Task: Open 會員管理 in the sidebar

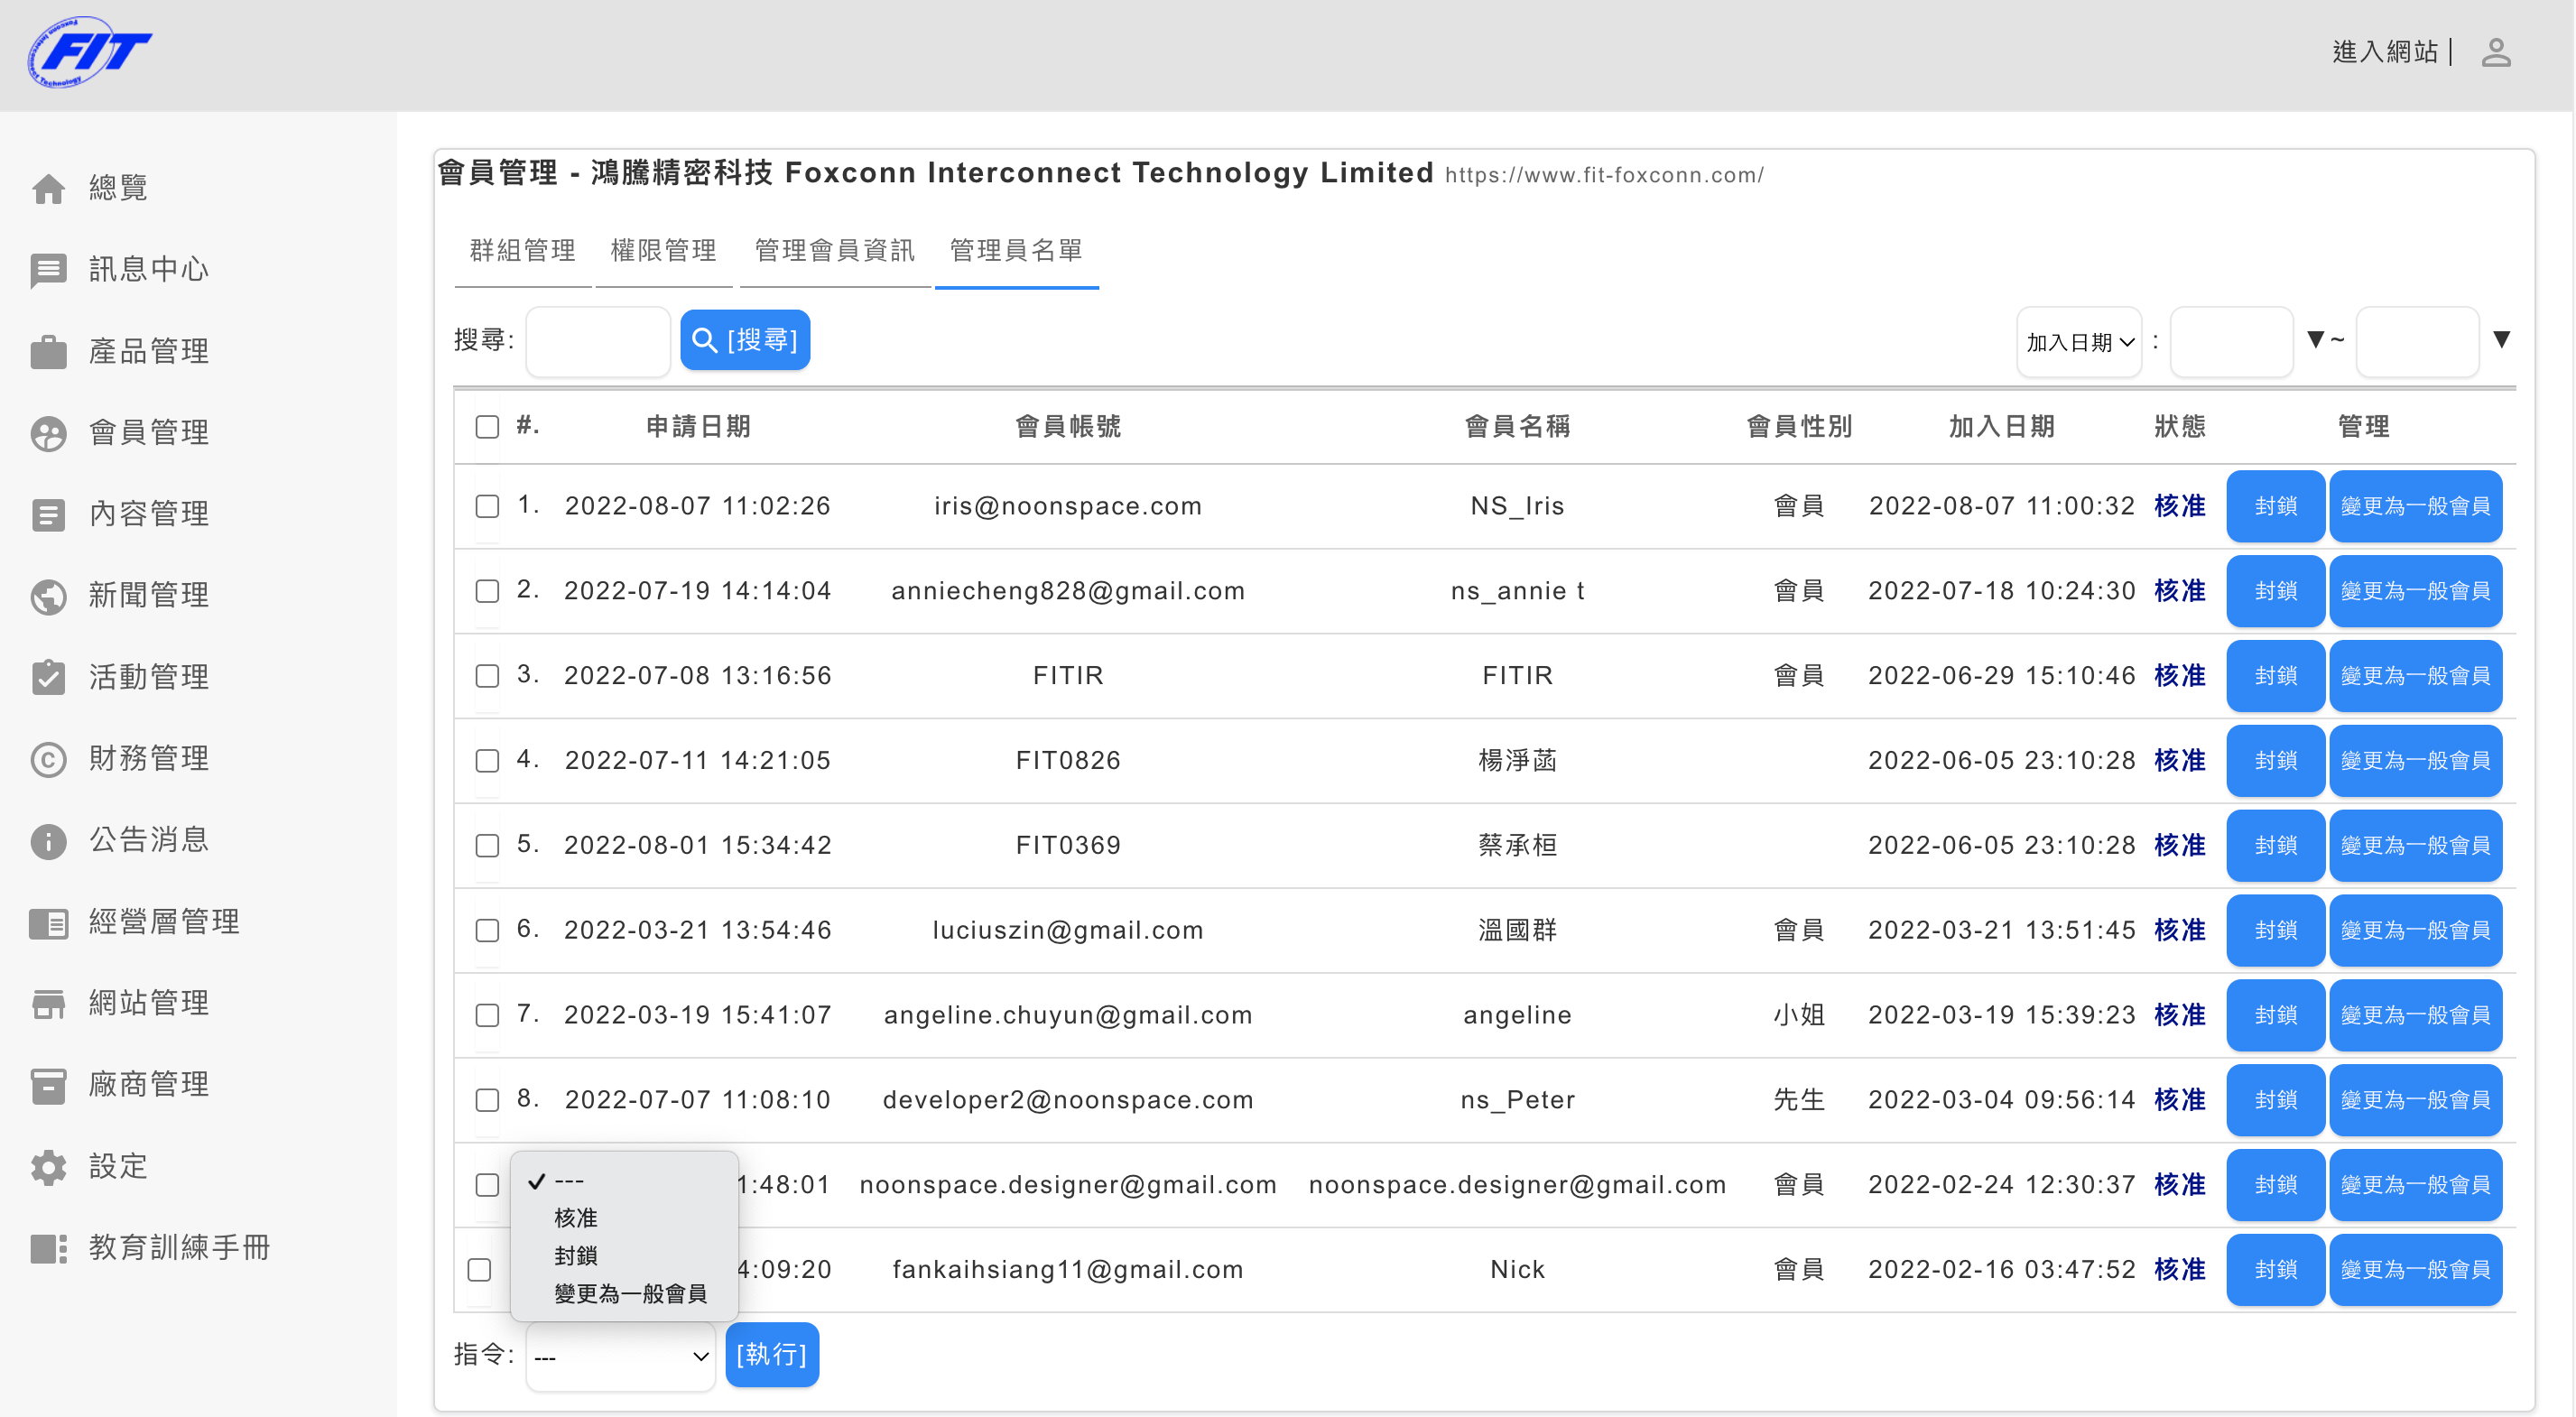Action: (x=149, y=433)
